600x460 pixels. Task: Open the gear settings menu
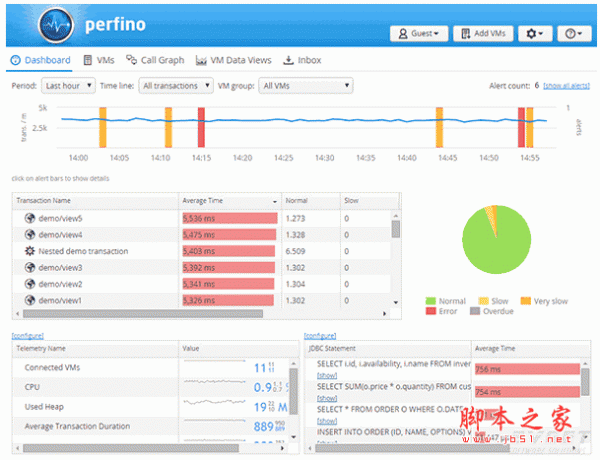coord(535,34)
